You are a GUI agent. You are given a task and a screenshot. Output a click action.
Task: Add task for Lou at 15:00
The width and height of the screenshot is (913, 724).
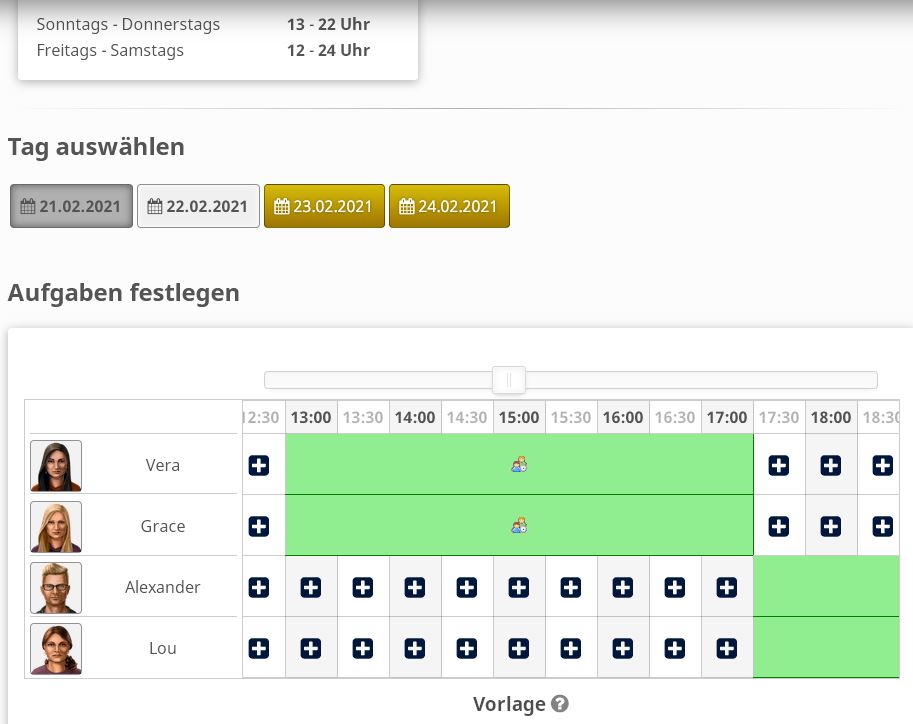[519, 648]
